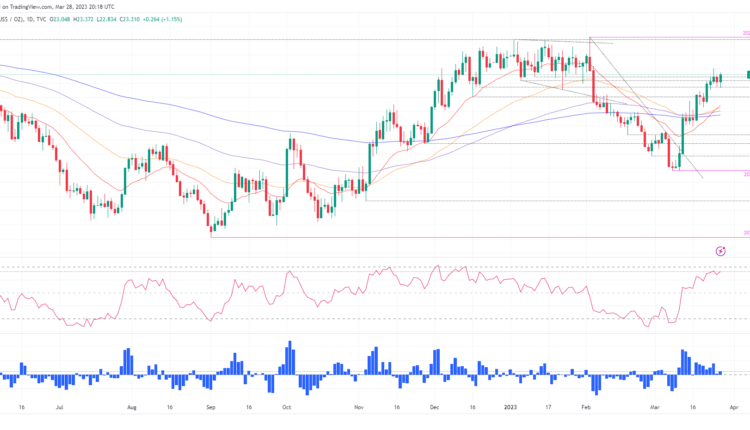Viewport: 750px width, 430px height.
Task: Click the 2023 label on time axis
Action: (509, 408)
